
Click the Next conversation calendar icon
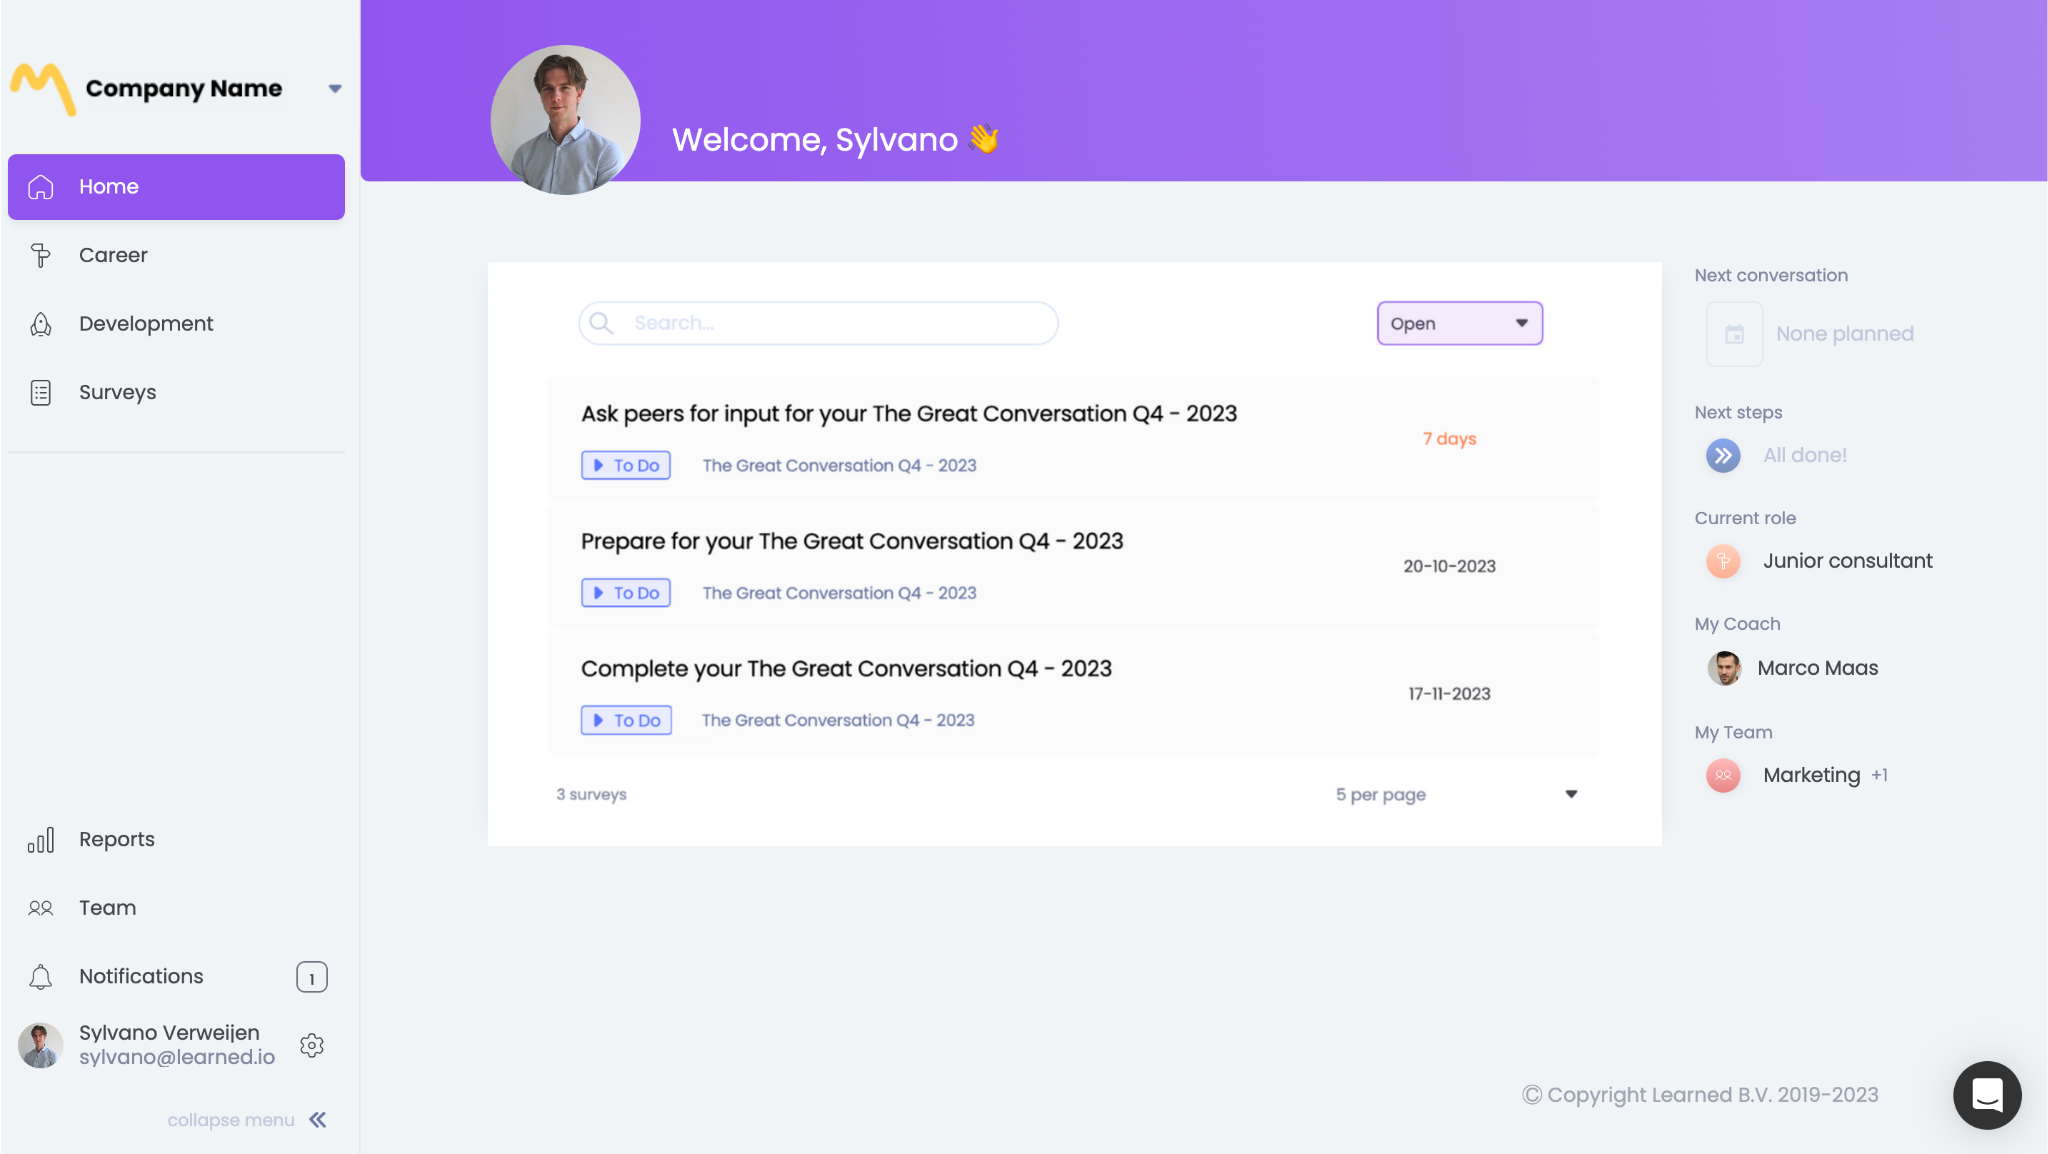point(1735,334)
